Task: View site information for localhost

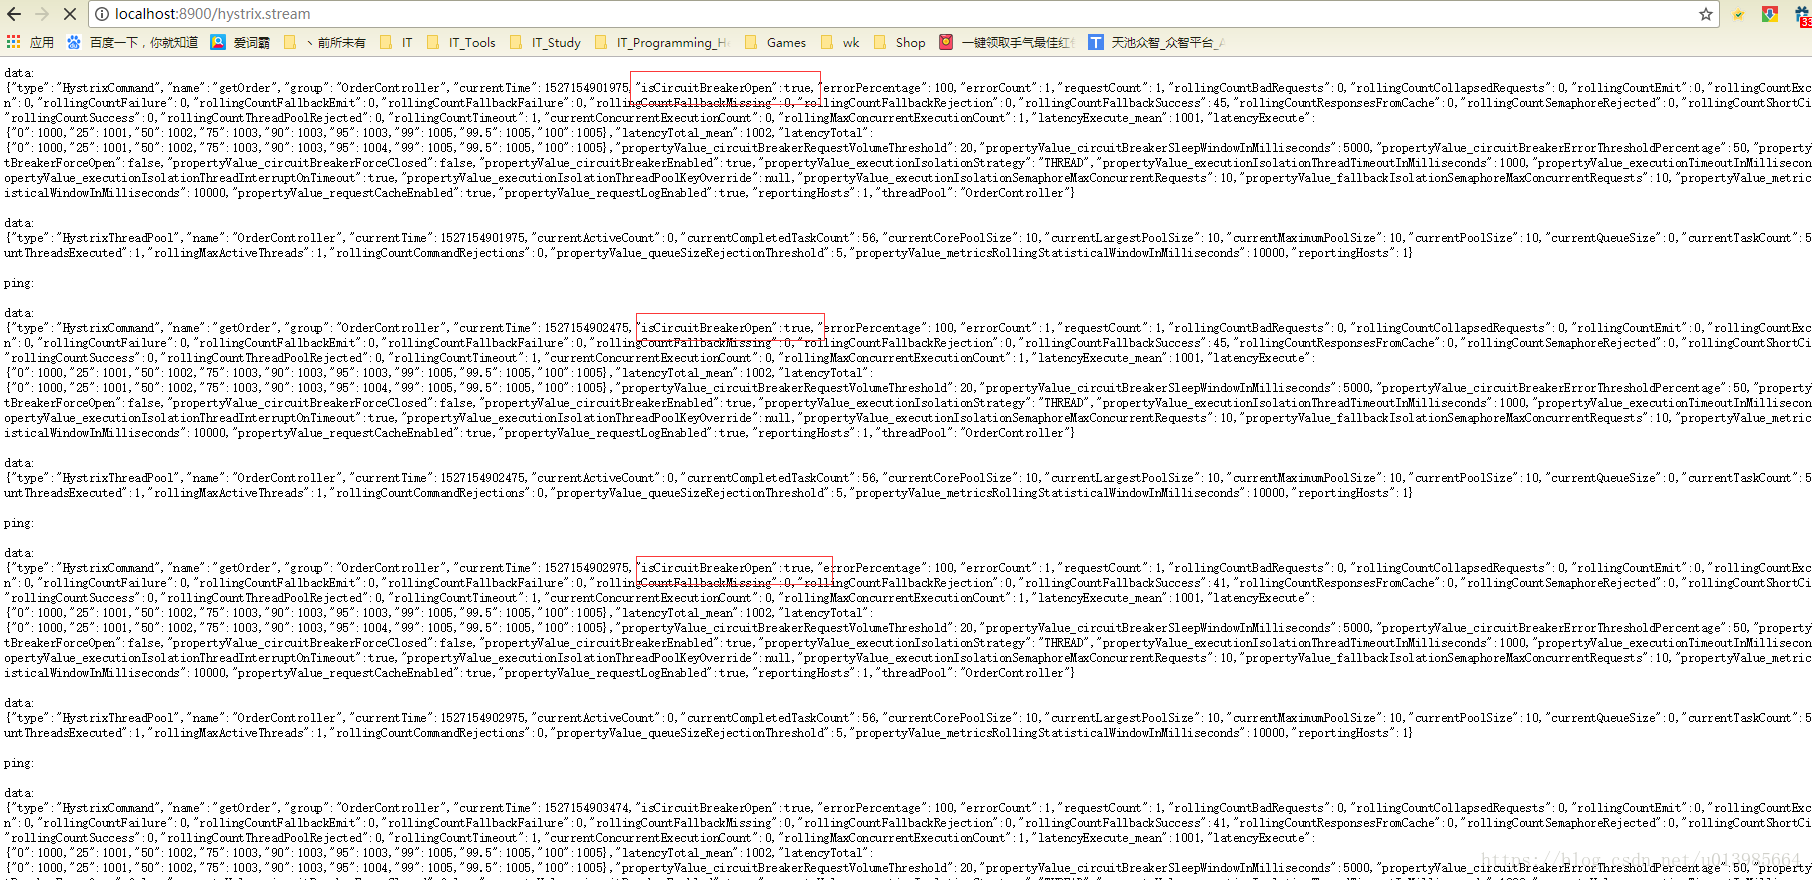Action: click(102, 14)
